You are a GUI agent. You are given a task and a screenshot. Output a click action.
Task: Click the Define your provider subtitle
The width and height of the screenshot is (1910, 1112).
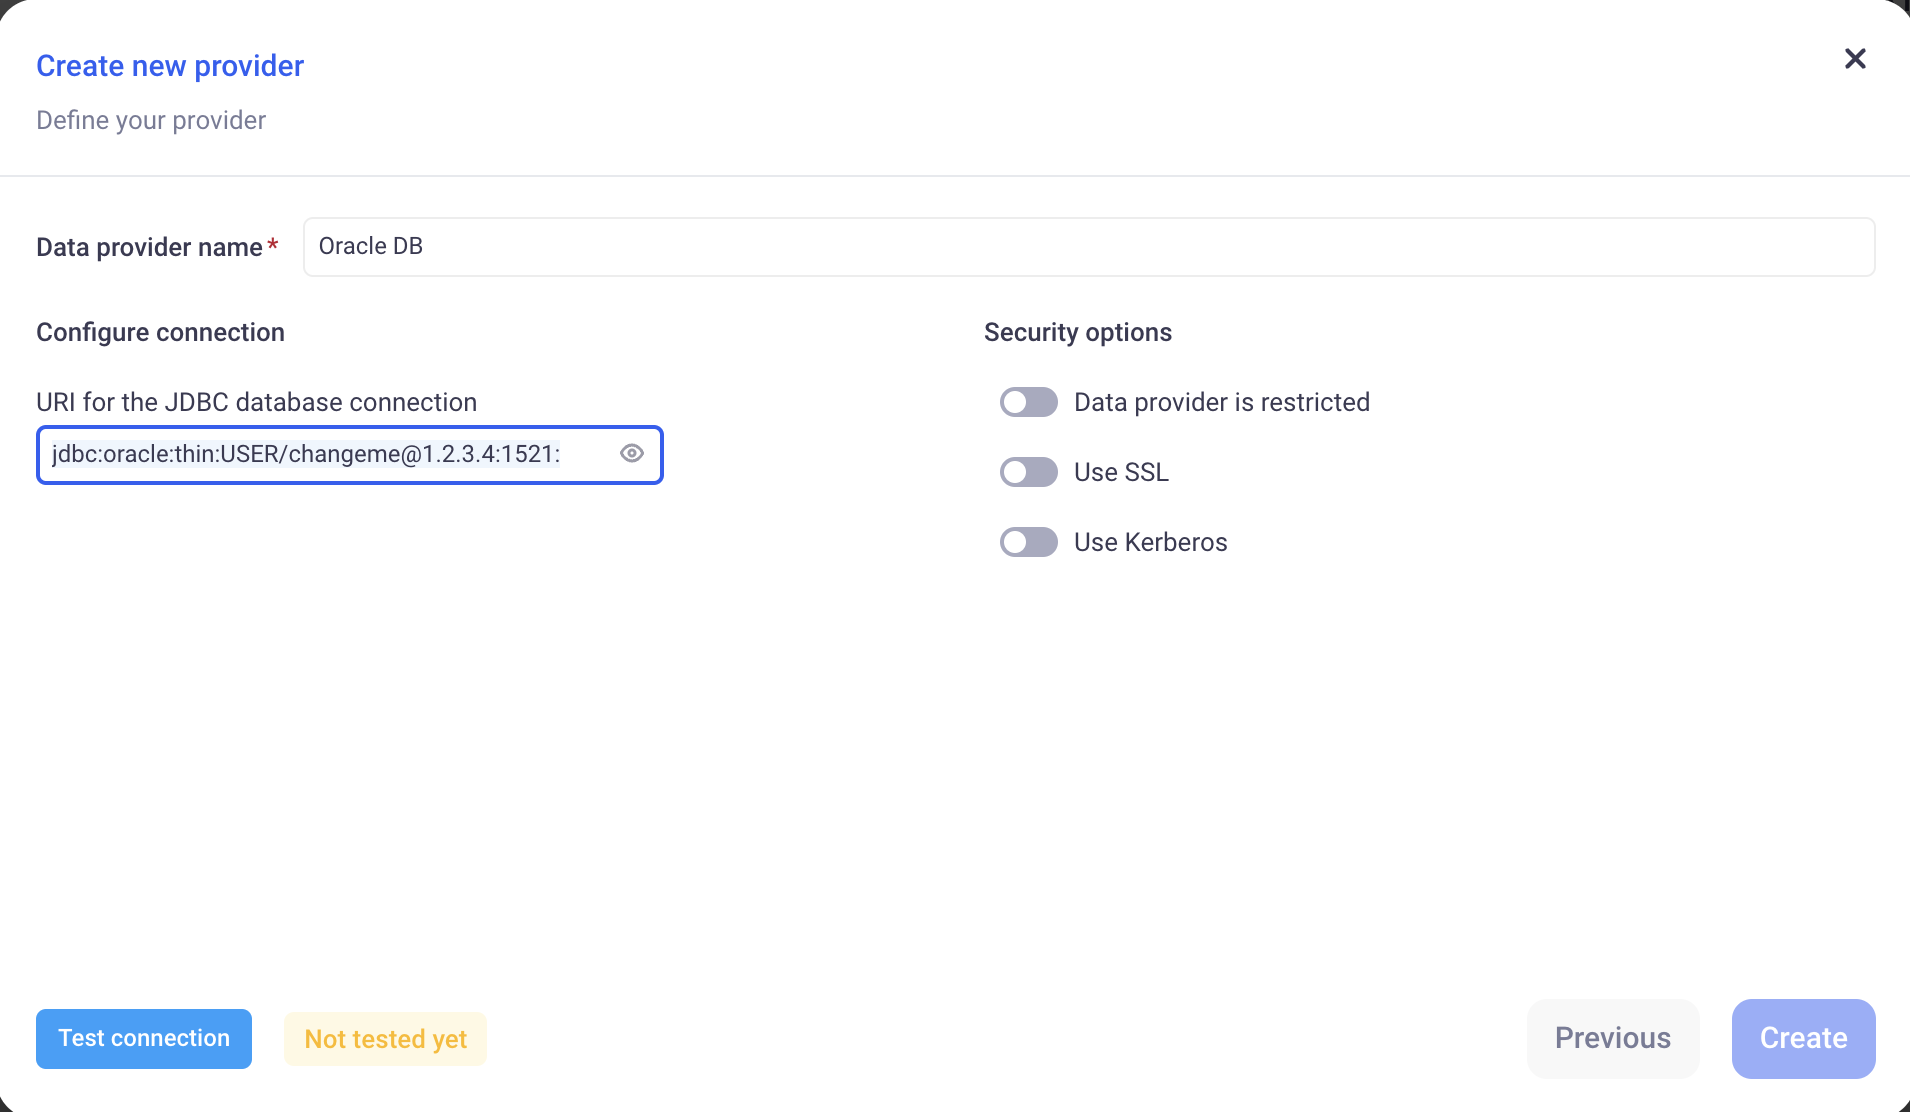[x=151, y=120]
